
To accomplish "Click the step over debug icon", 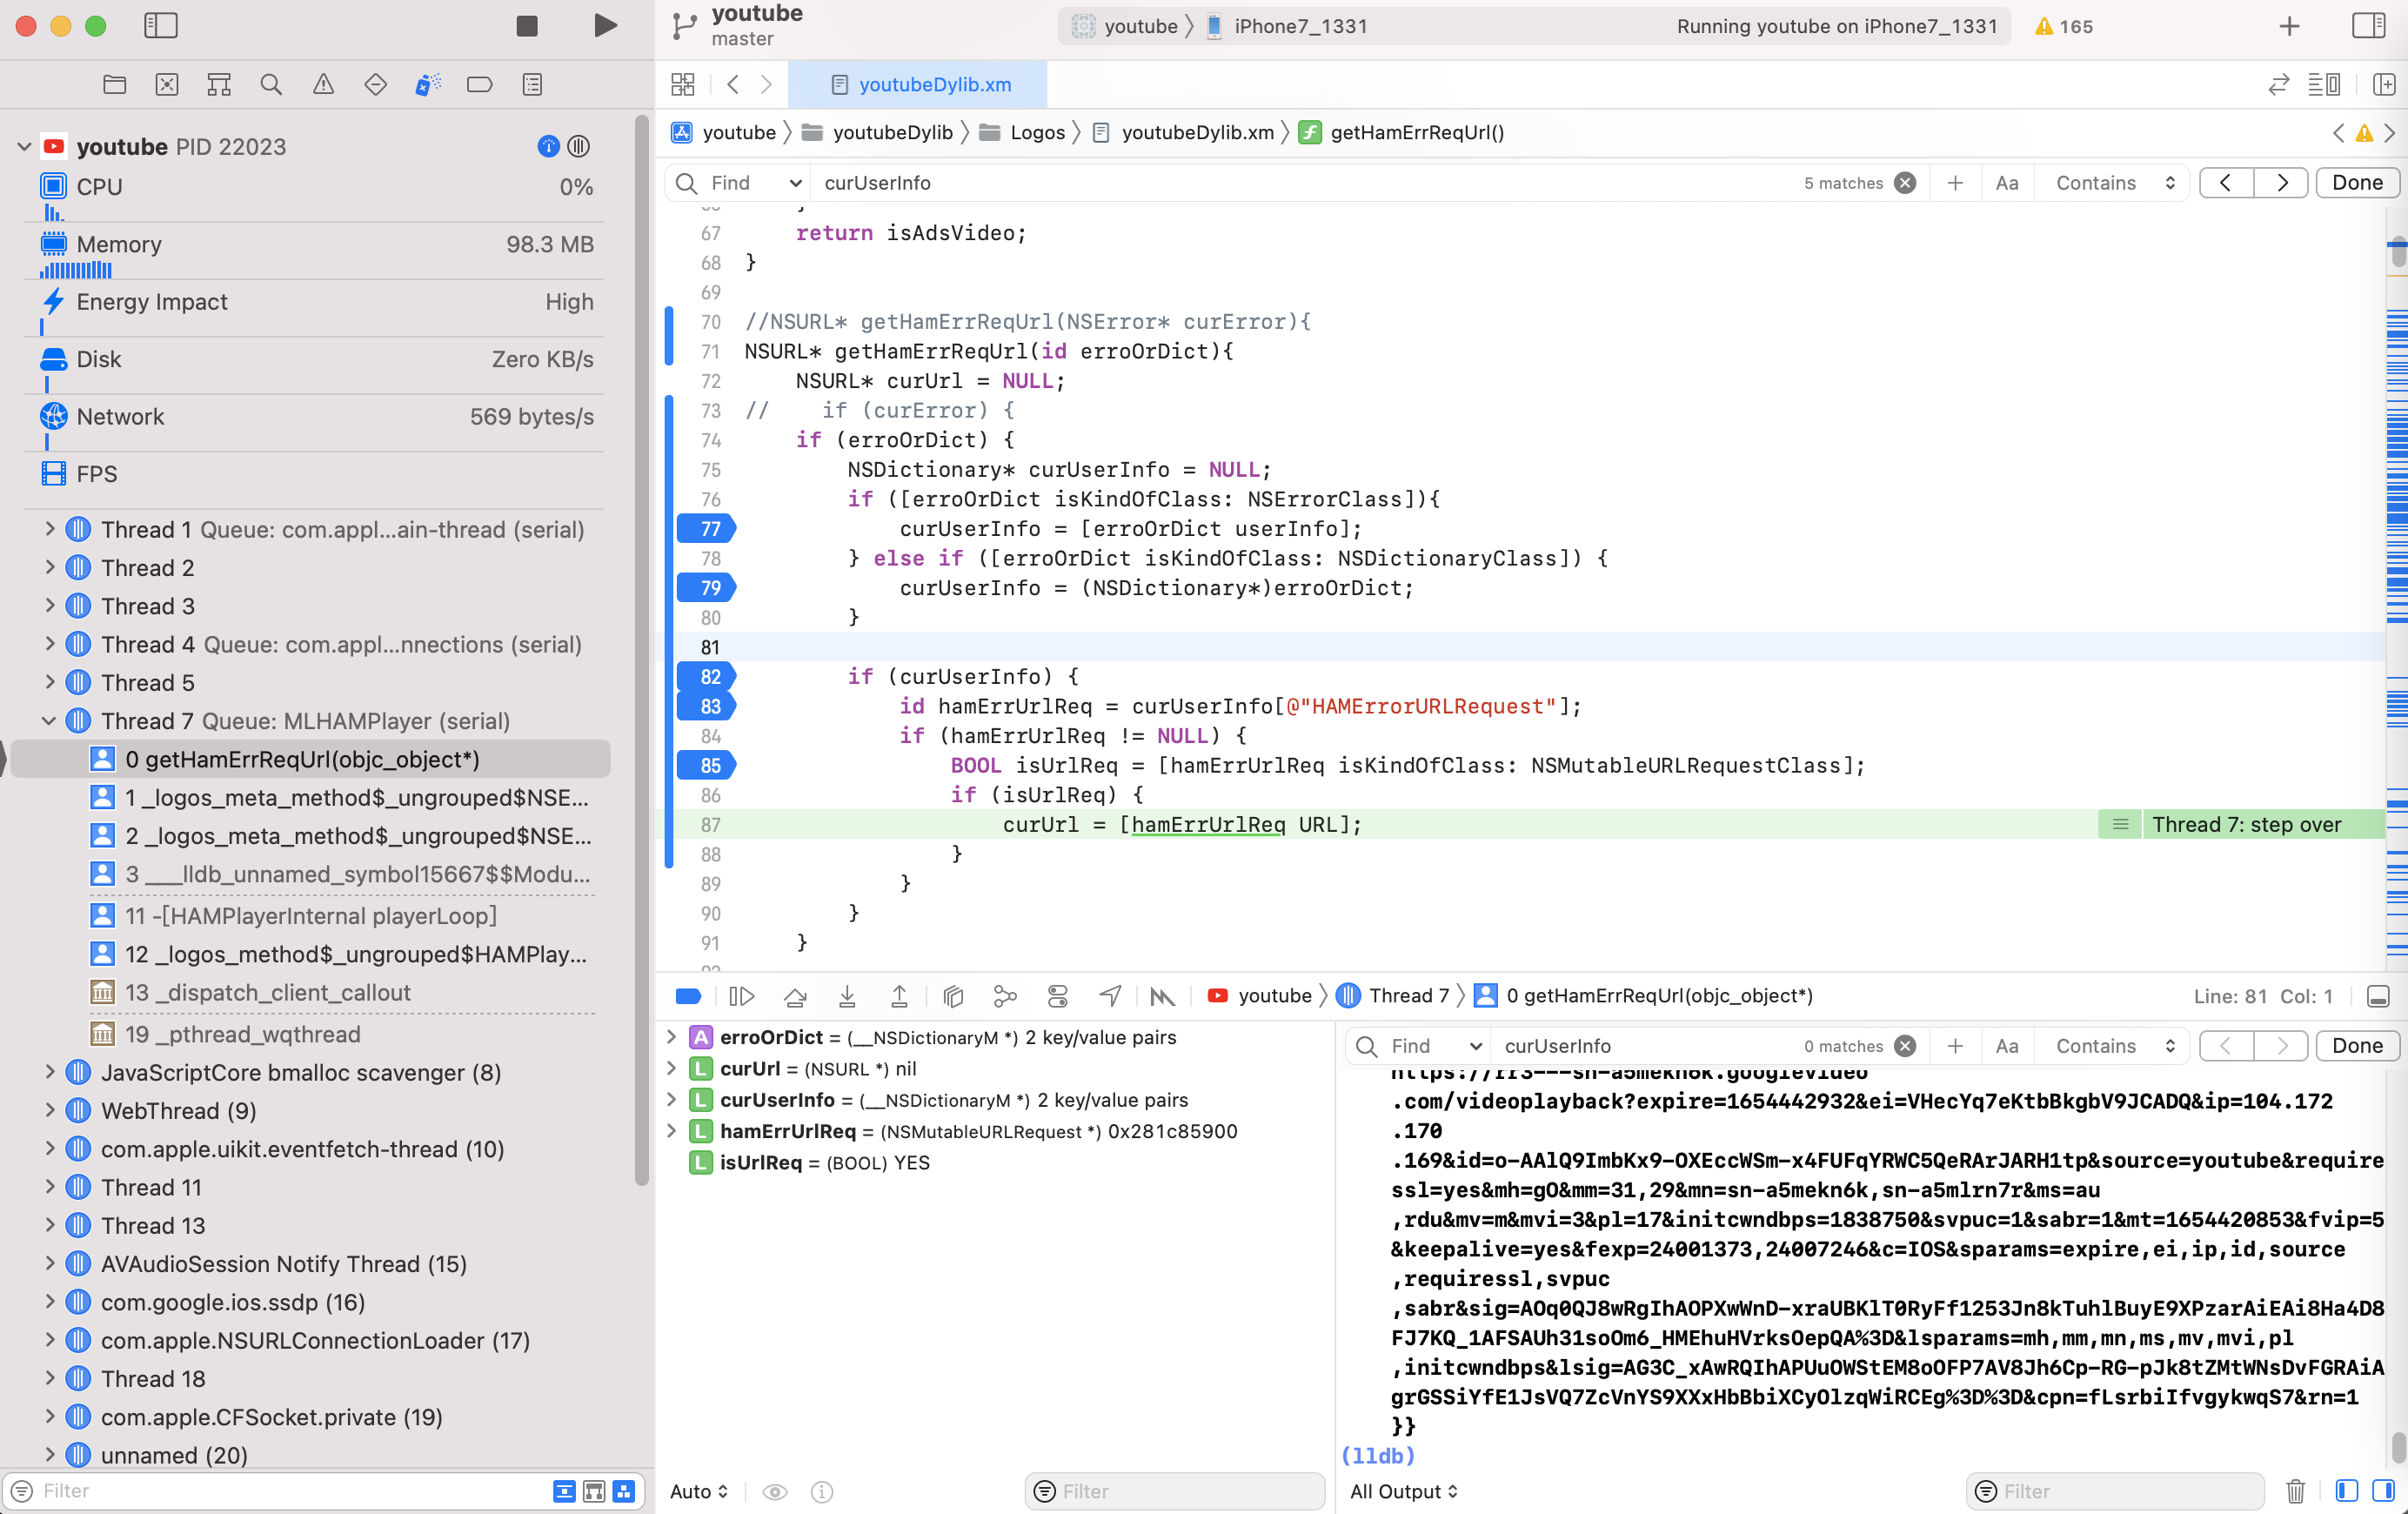I will [795, 996].
